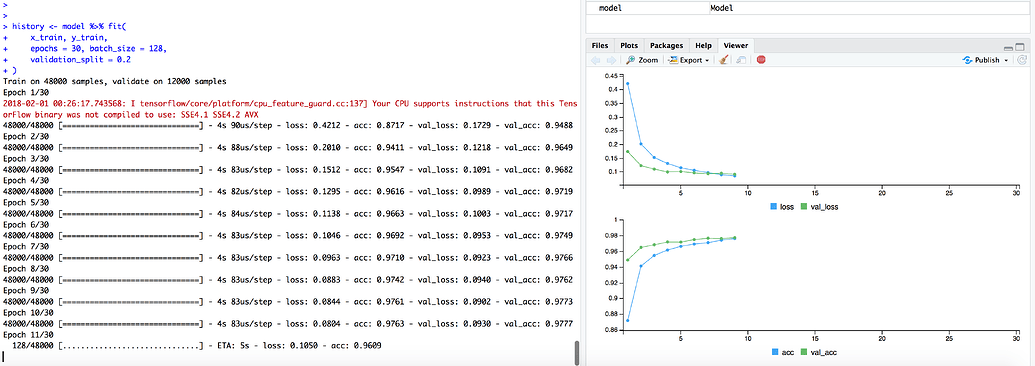Click the console vertical scrollbar
The height and width of the screenshot is (366, 1035).
click(x=577, y=353)
